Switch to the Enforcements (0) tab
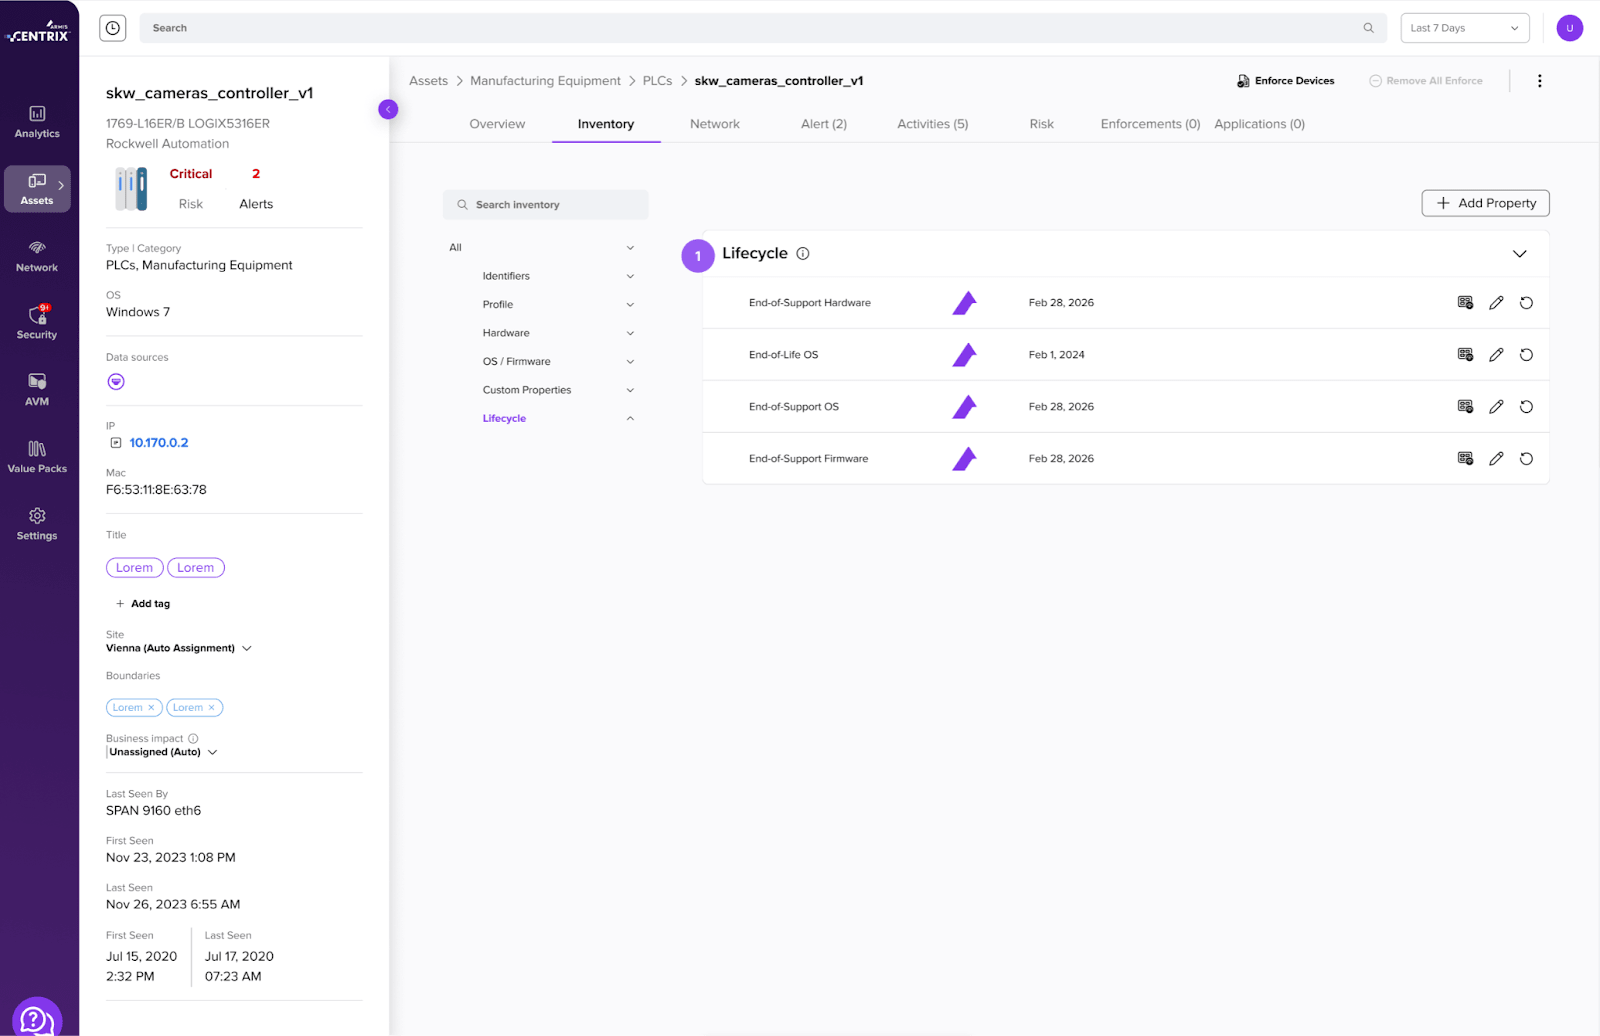 pos(1150,124)
